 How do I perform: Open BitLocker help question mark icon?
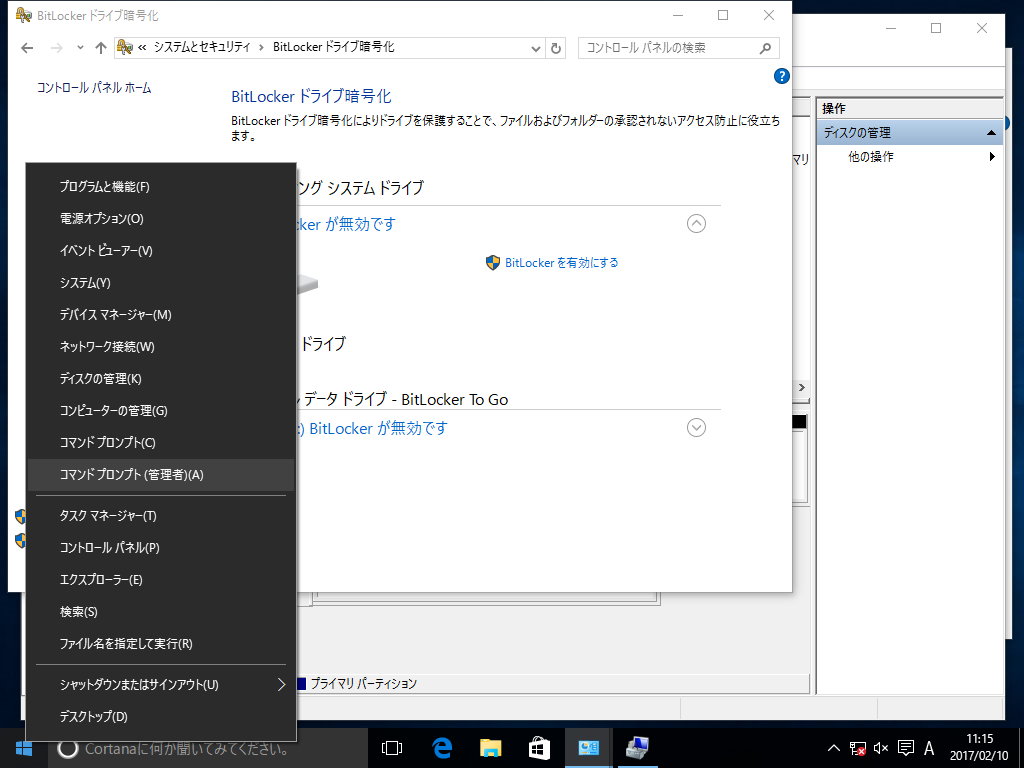click(782, 76)
